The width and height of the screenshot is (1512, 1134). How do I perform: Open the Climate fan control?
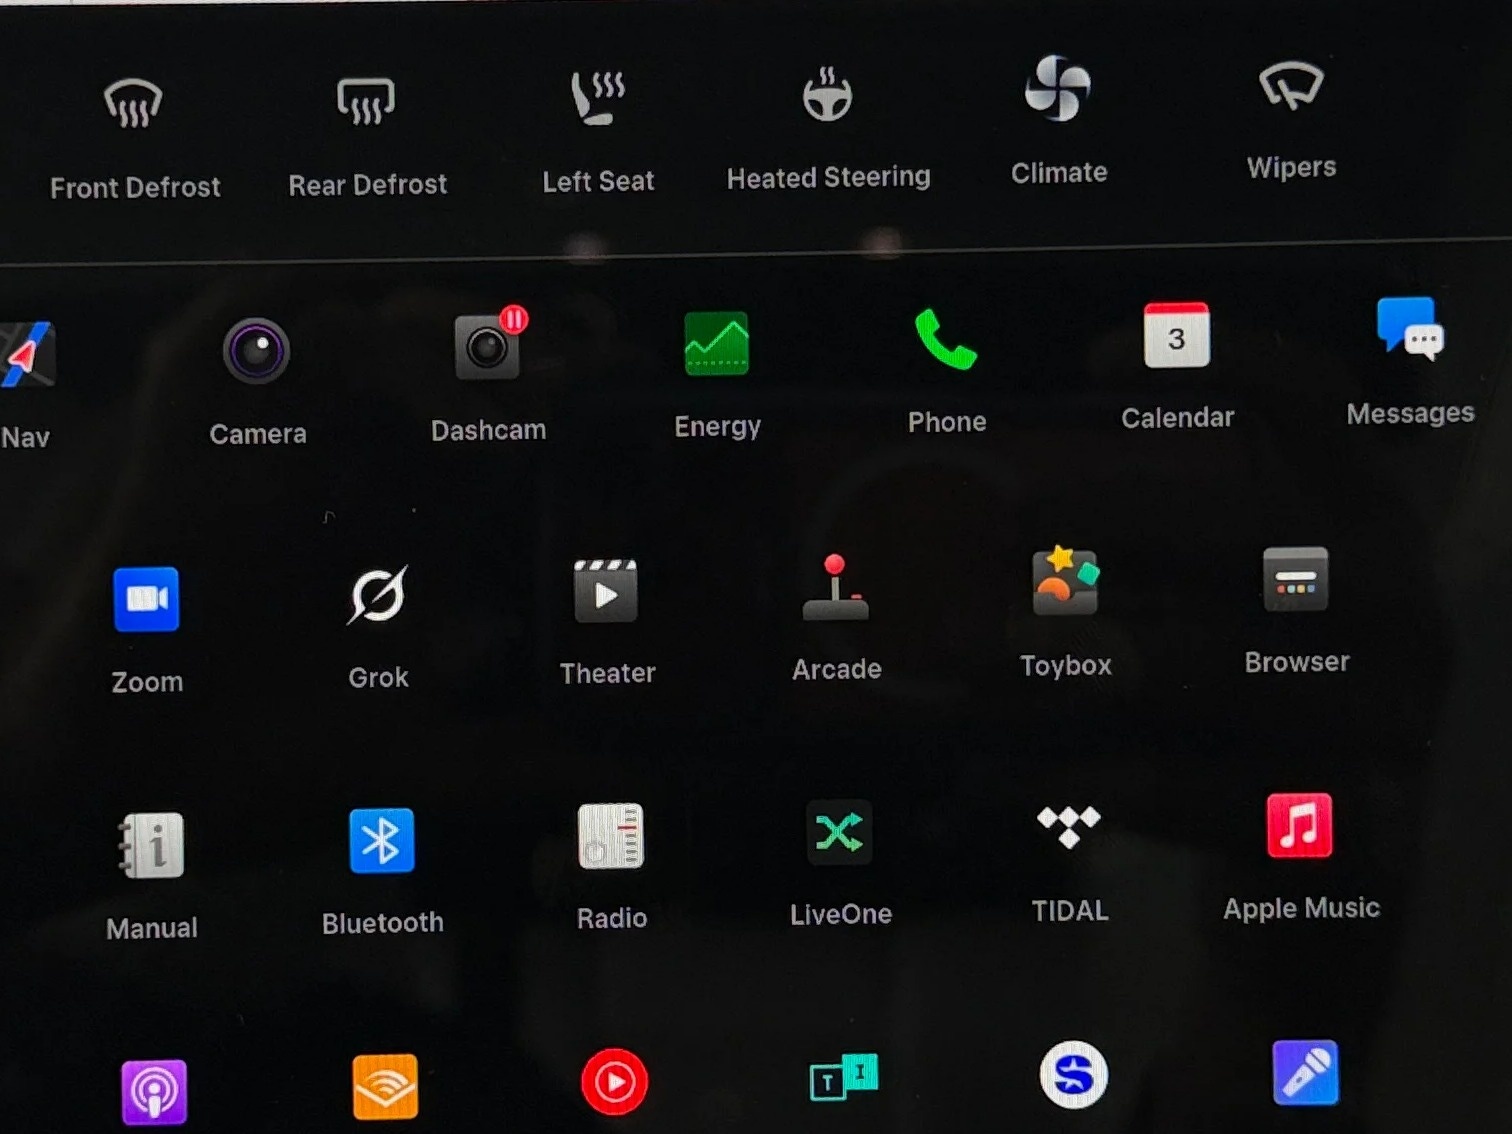[1057, 88]
